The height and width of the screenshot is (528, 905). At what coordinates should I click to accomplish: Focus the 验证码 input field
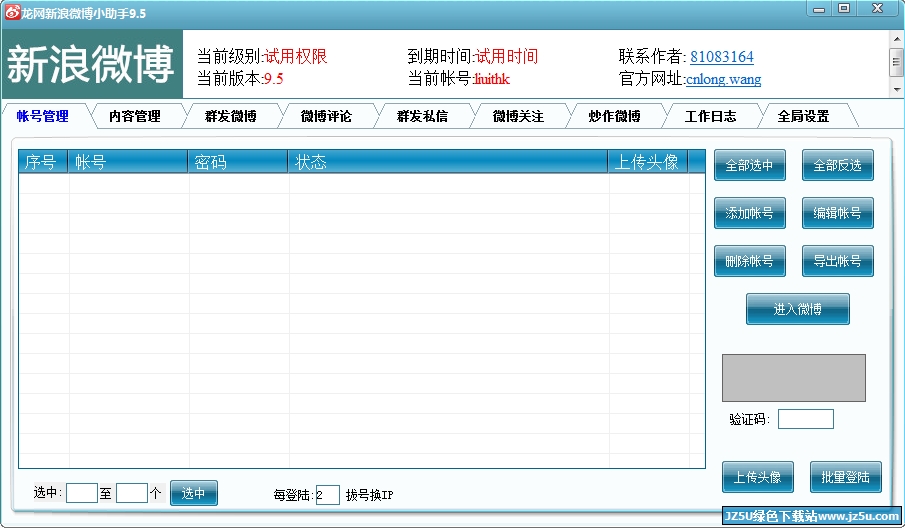point(805,419)
